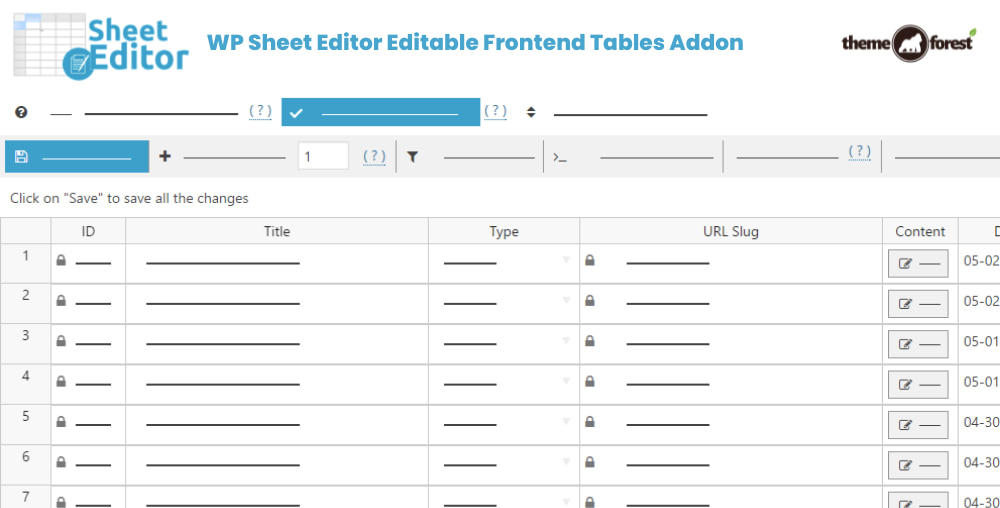Click the rows number input field
The height and width of the screenshot is (508, 1000).
[x=323, y=156]
